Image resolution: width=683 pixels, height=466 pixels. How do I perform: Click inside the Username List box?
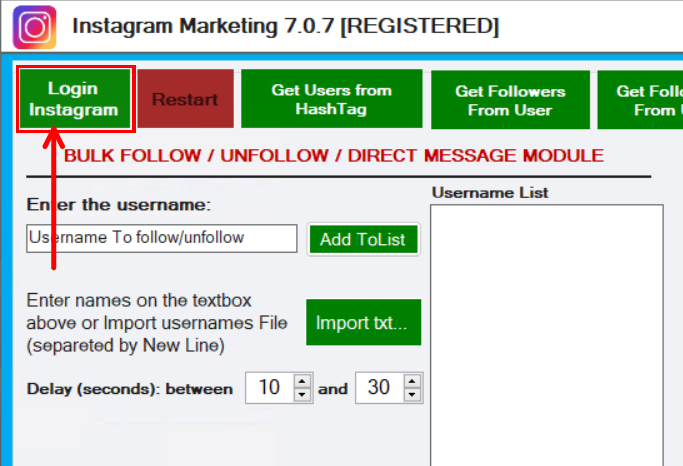pos(546,330)
